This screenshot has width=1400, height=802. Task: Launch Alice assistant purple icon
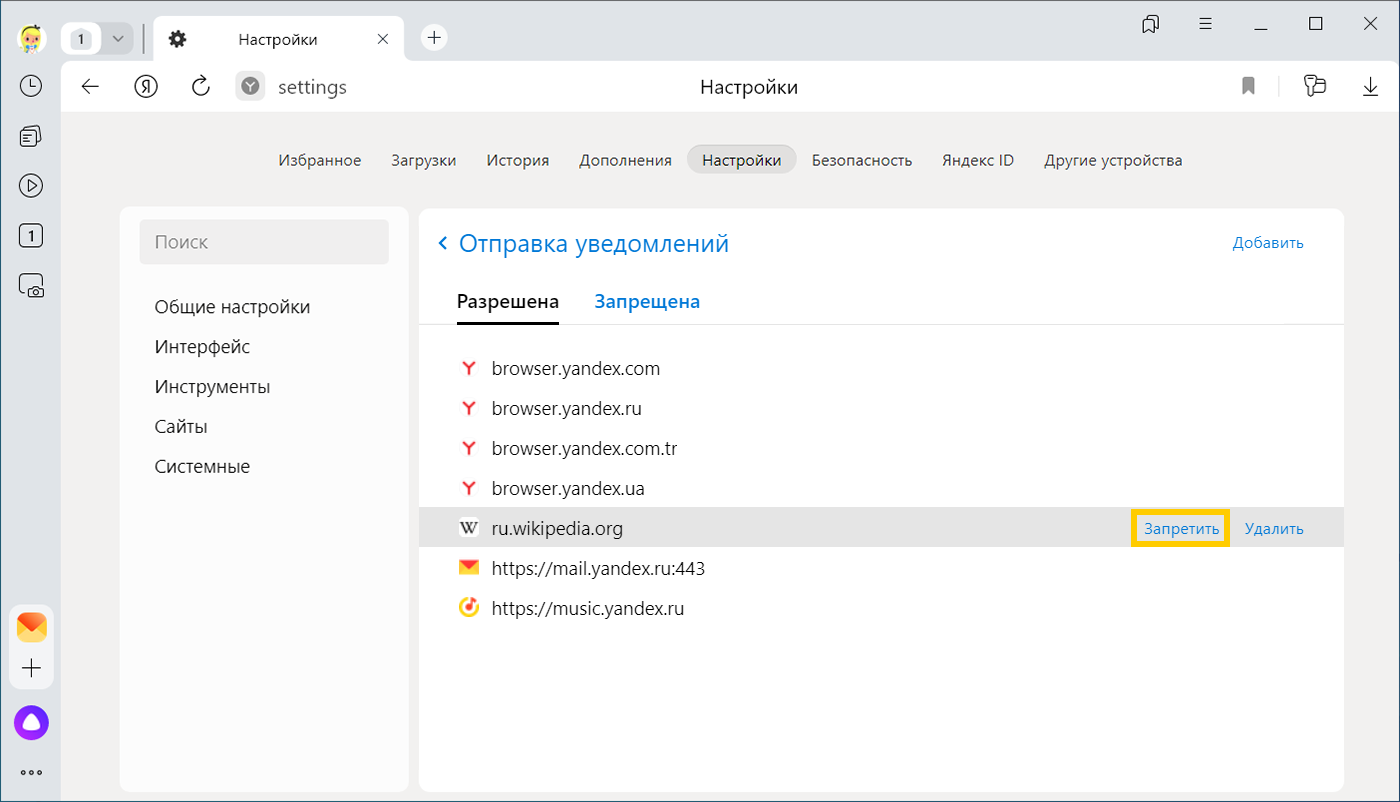point(31,723)
